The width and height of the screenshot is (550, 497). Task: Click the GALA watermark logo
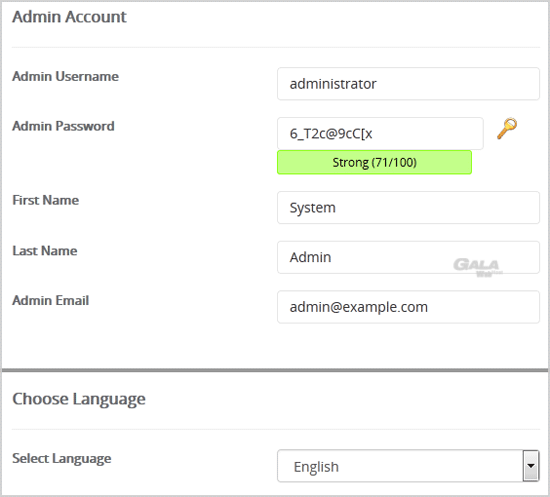[477, 267]
